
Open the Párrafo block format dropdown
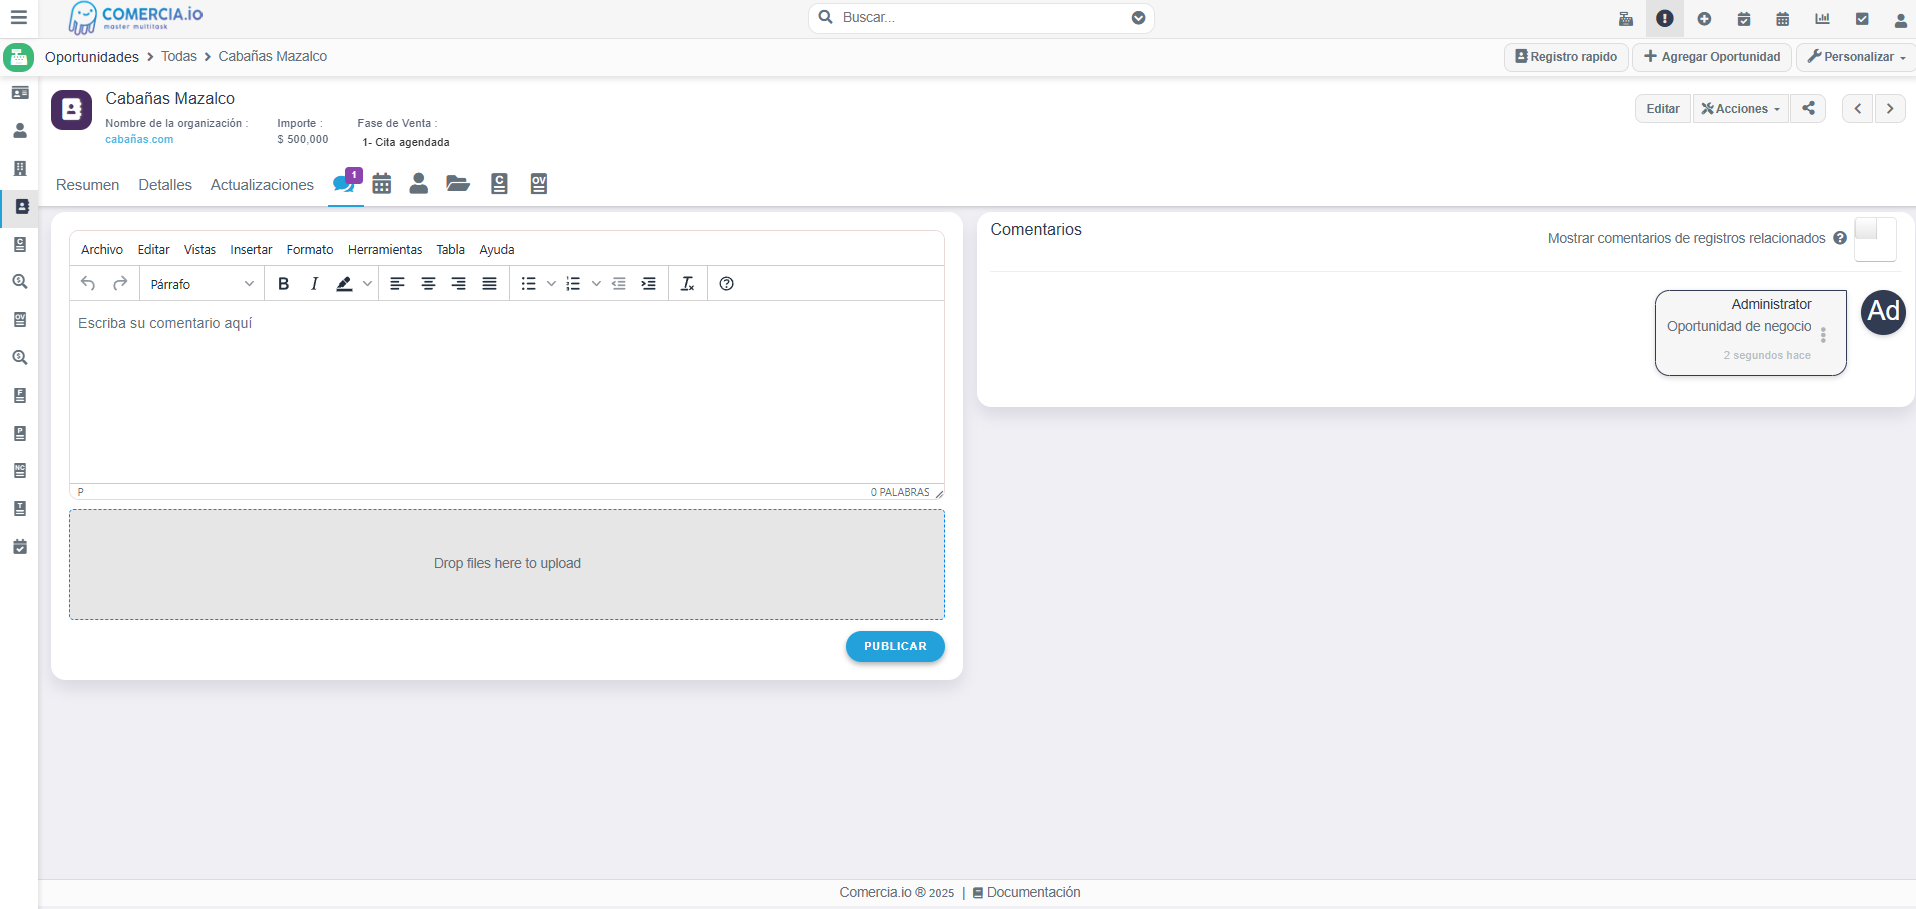[201, 284]
